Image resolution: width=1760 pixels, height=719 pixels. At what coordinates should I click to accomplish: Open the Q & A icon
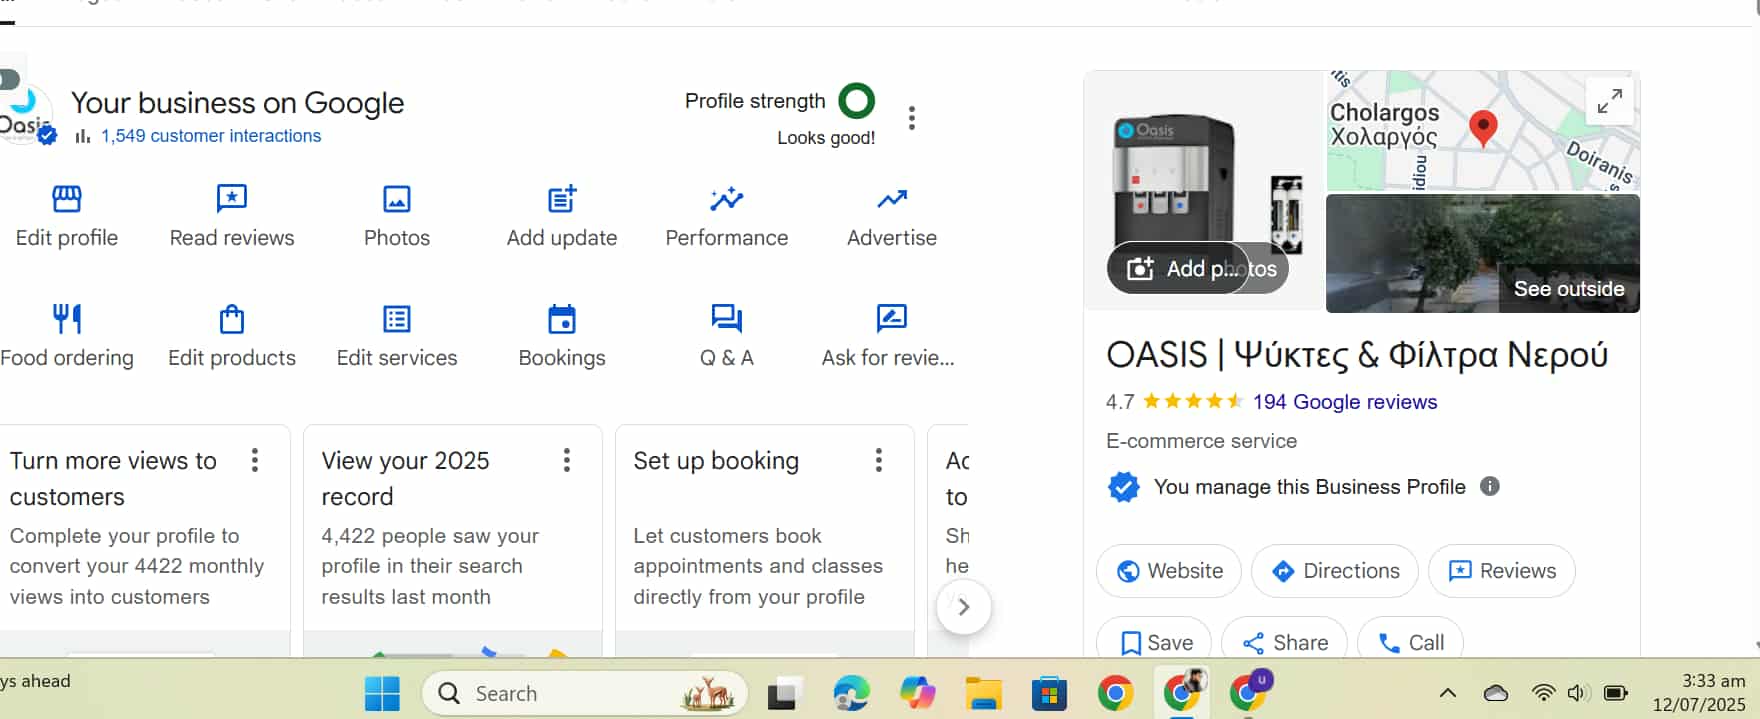tap(726, 320)
